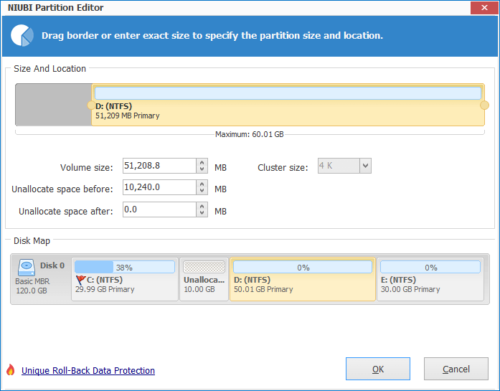Select the C: (NTFS) partition in Disk Map
The image size is (500, 391).
125,279
